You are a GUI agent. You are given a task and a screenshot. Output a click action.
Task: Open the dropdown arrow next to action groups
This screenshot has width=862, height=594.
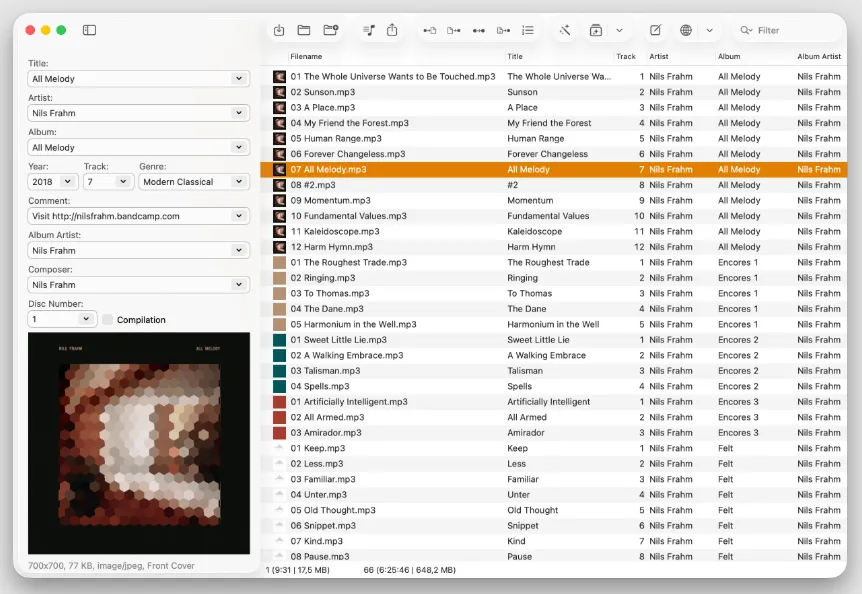(620, 31)
